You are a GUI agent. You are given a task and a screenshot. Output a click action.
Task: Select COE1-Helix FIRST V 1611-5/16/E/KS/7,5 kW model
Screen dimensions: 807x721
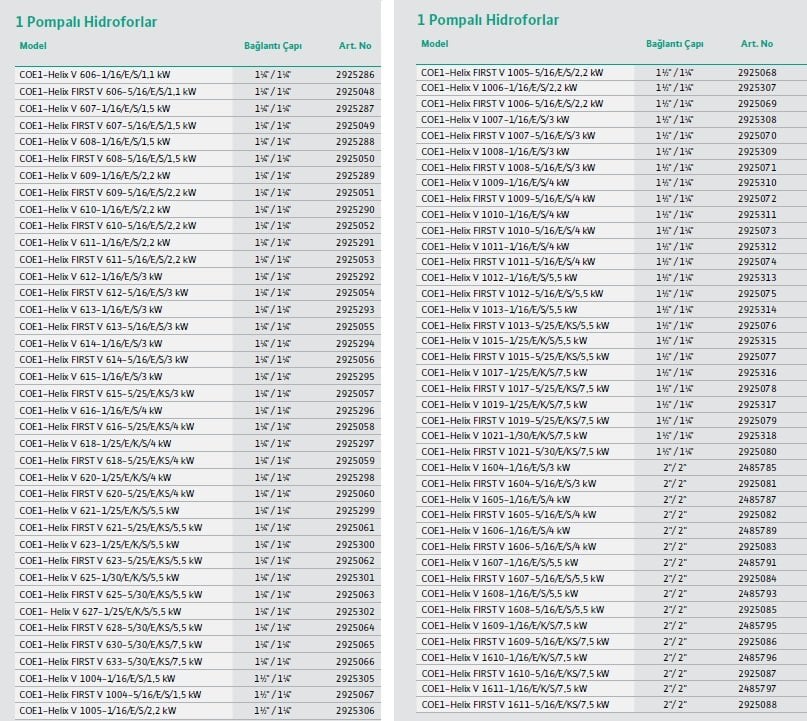tap(514, 705)
